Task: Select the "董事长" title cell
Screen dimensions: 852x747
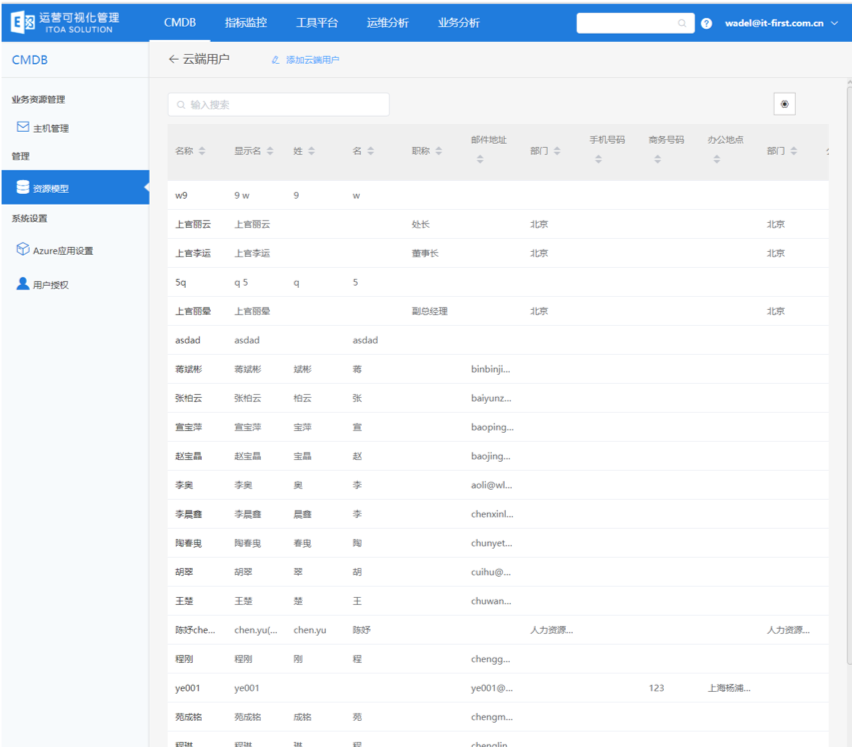Action: [425, 253]
